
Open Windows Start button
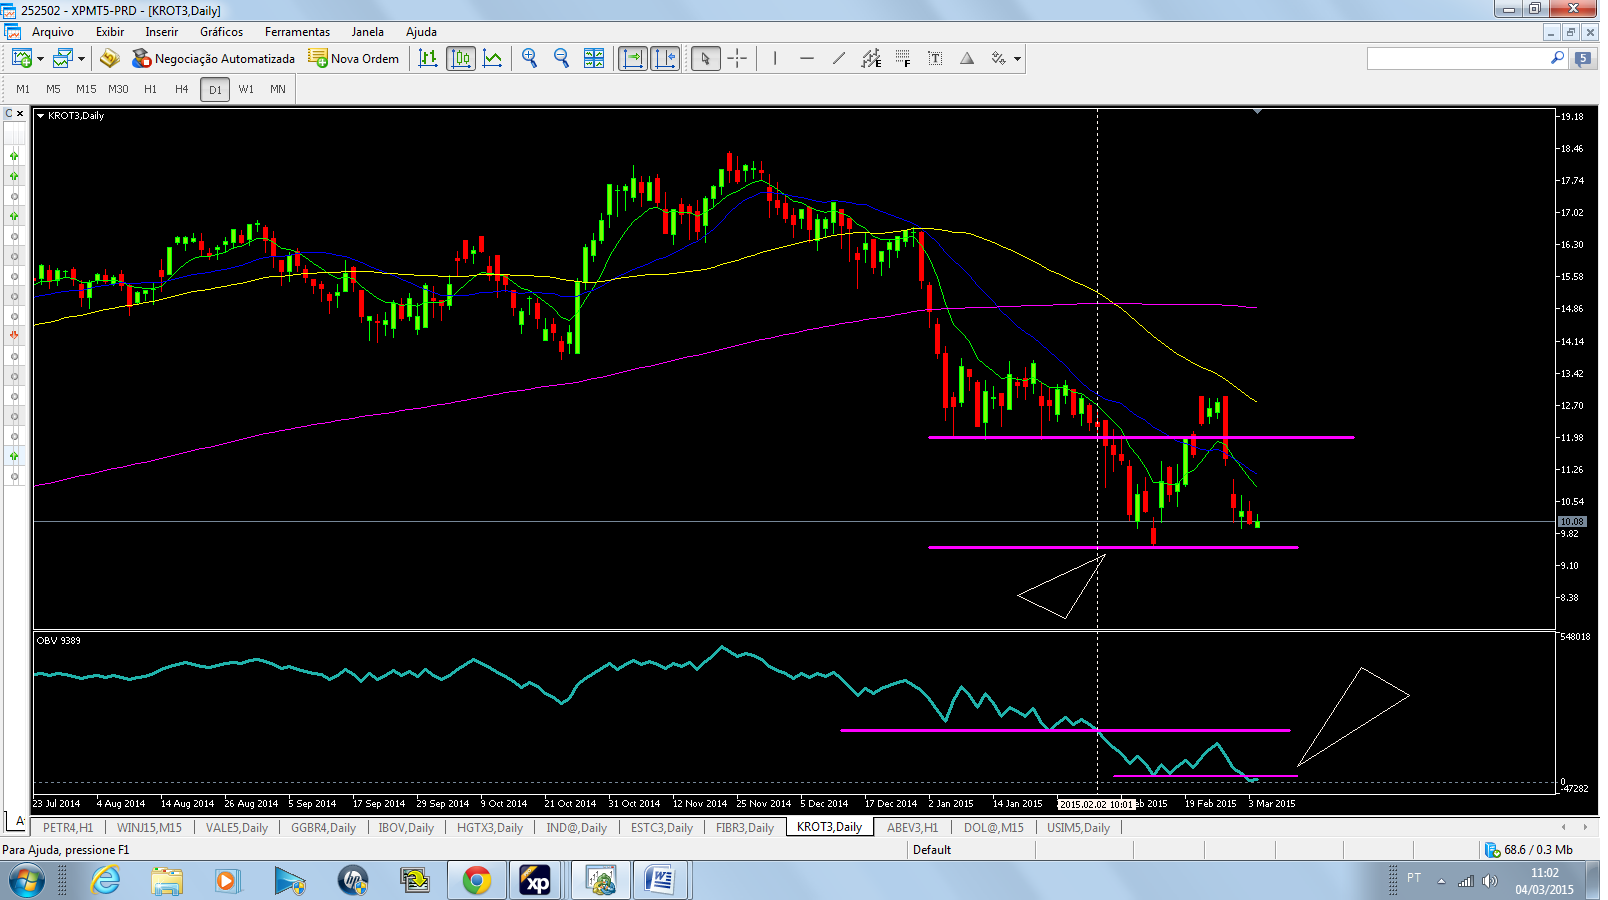[x=26, y=881]
